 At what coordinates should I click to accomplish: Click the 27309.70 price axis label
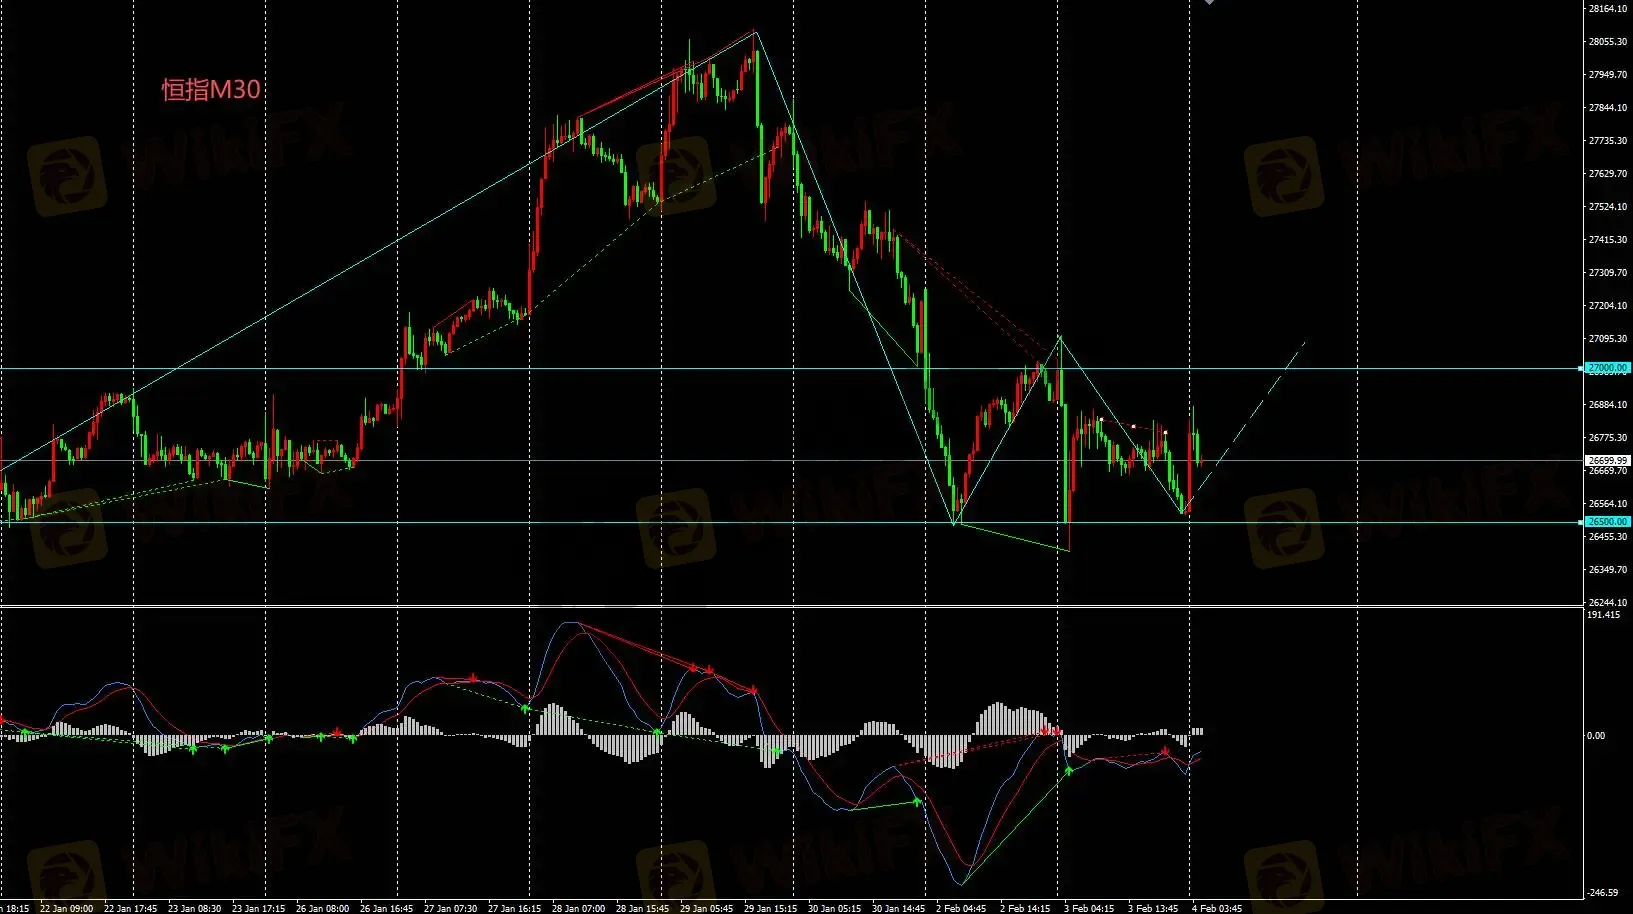(x=1608, y=273)
